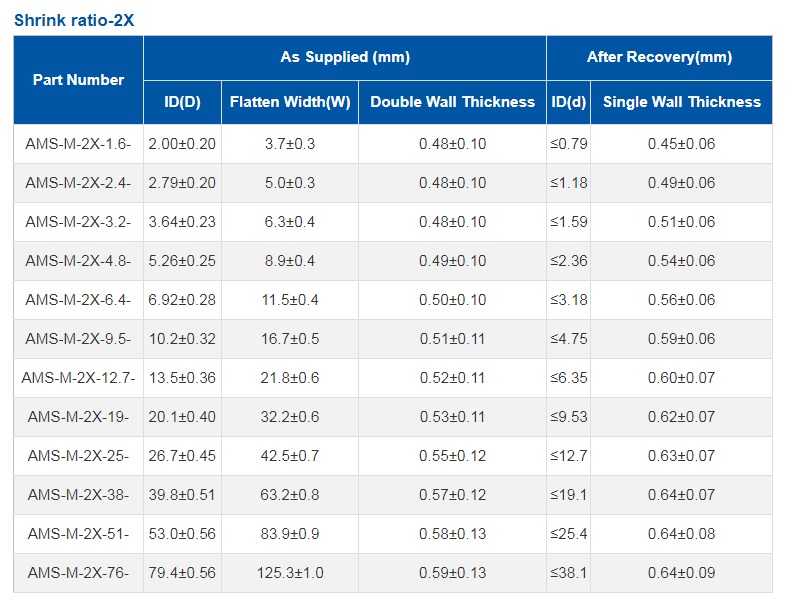Click the After Recovery(mm) header
This screenshot has height=600, width=790.
coord(660,57)
